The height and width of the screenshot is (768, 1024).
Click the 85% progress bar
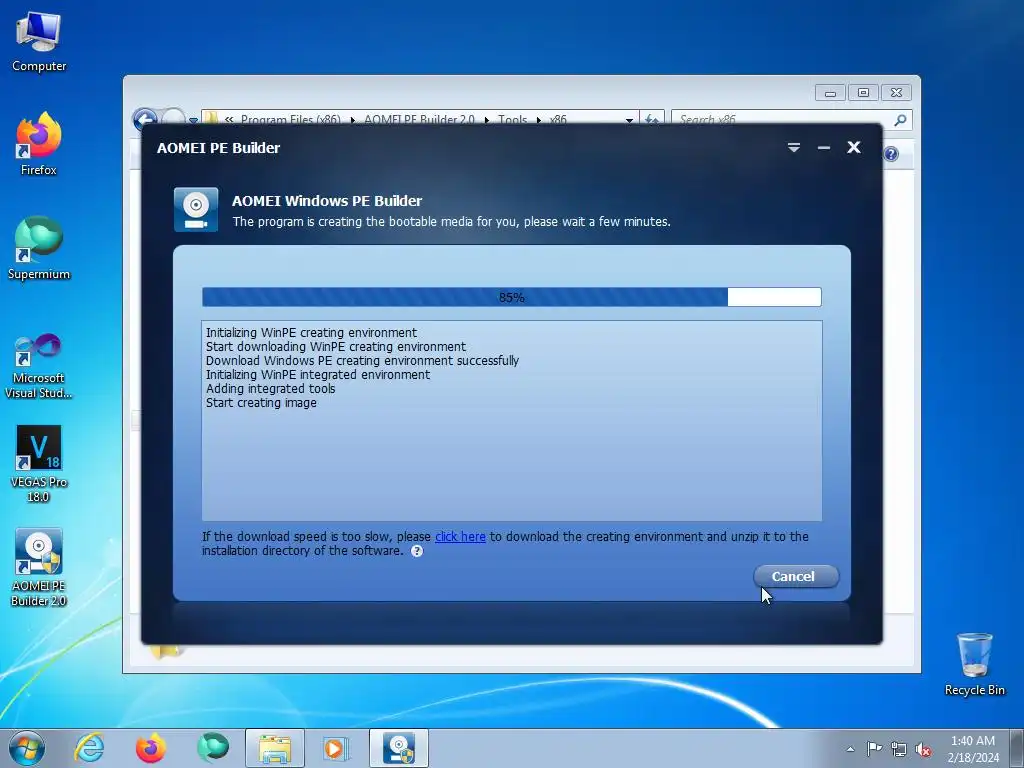[511, 297]
